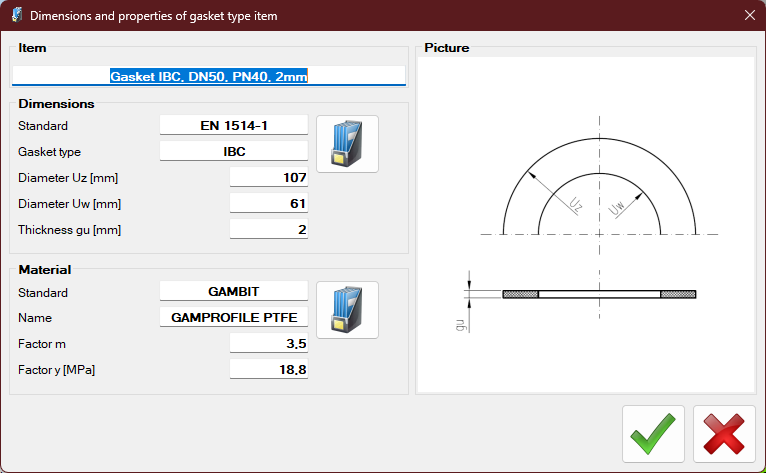Click the material standard GAMBIT field

[x=234, y=292]
